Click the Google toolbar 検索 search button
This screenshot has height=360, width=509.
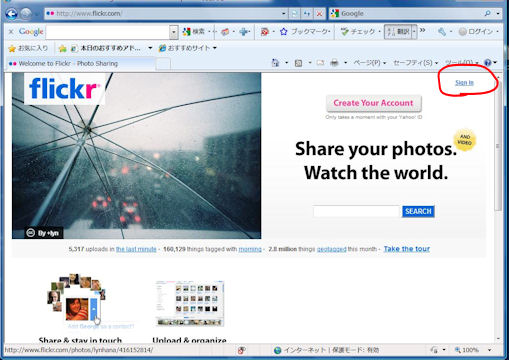point(194,32)
